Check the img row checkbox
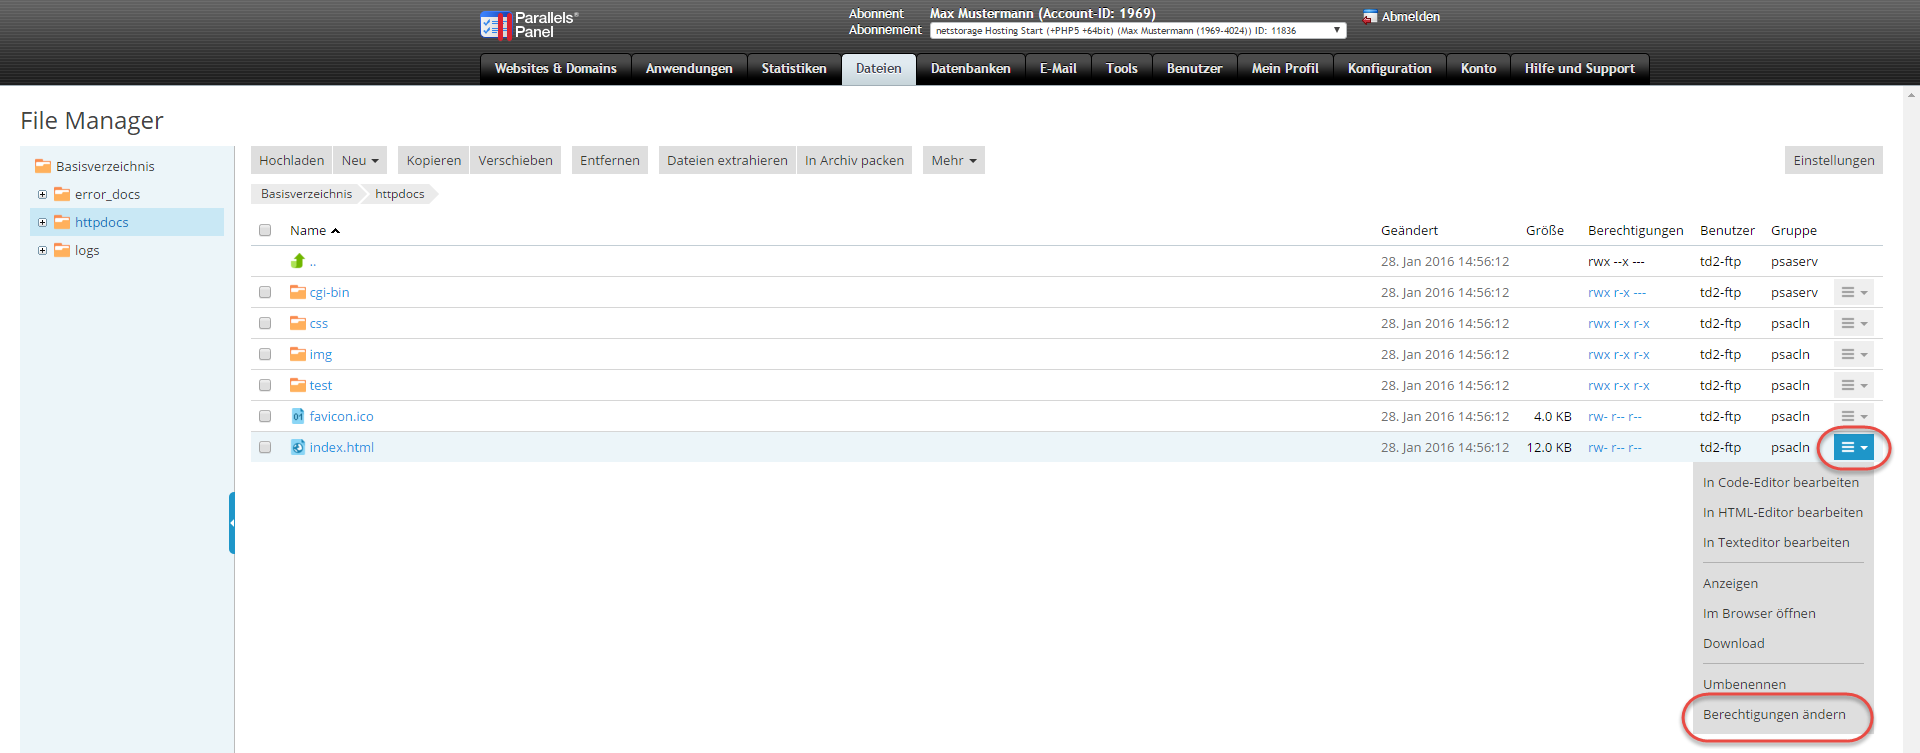Viewport: 1920px width, 753px height. [x=265, y=354]
